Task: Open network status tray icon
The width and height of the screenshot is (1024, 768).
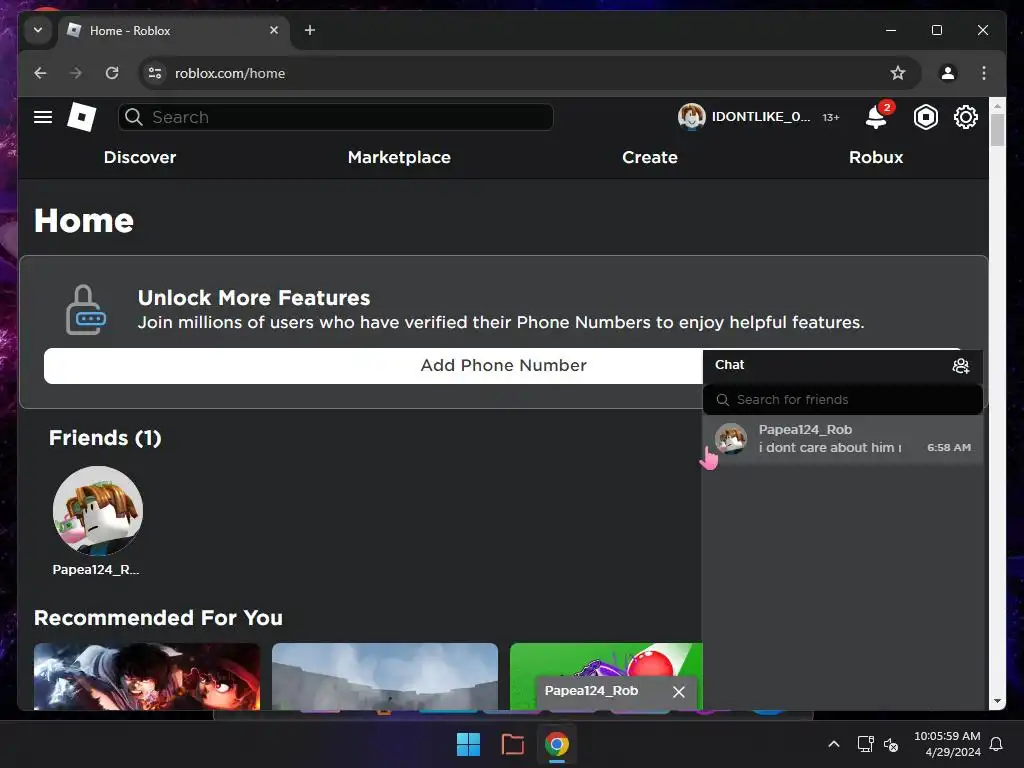Action: [x=866, y=744]
